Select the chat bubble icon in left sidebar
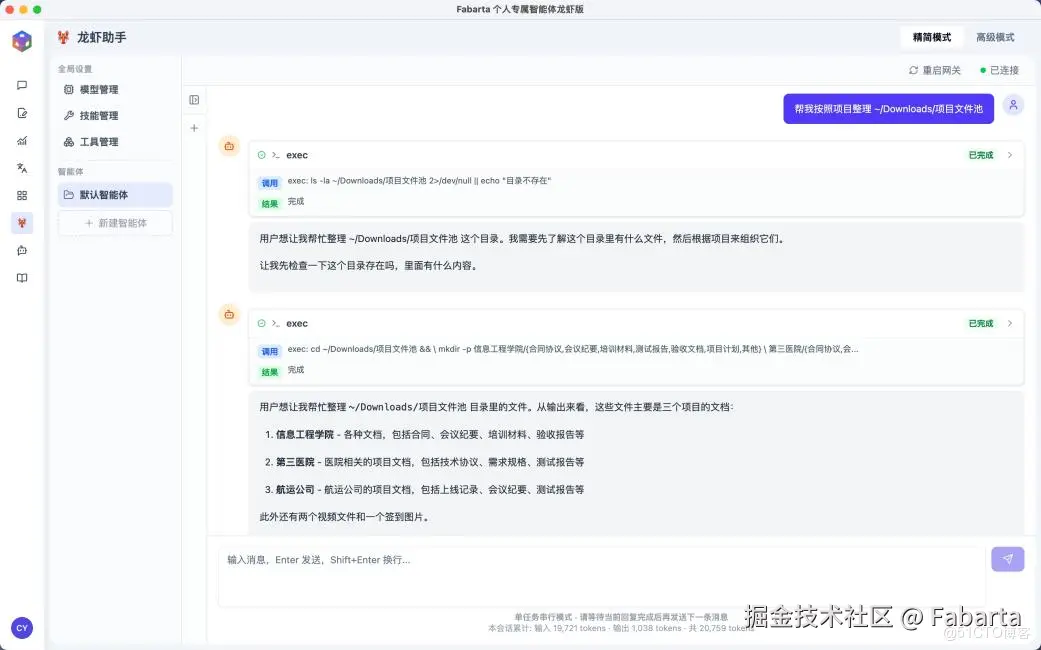 tap(22, 86)
